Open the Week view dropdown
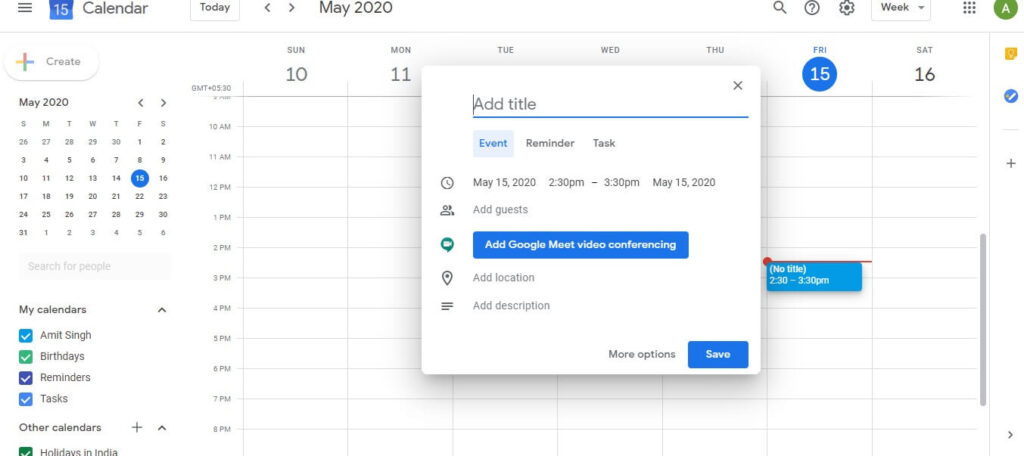 tap(901, 8)
